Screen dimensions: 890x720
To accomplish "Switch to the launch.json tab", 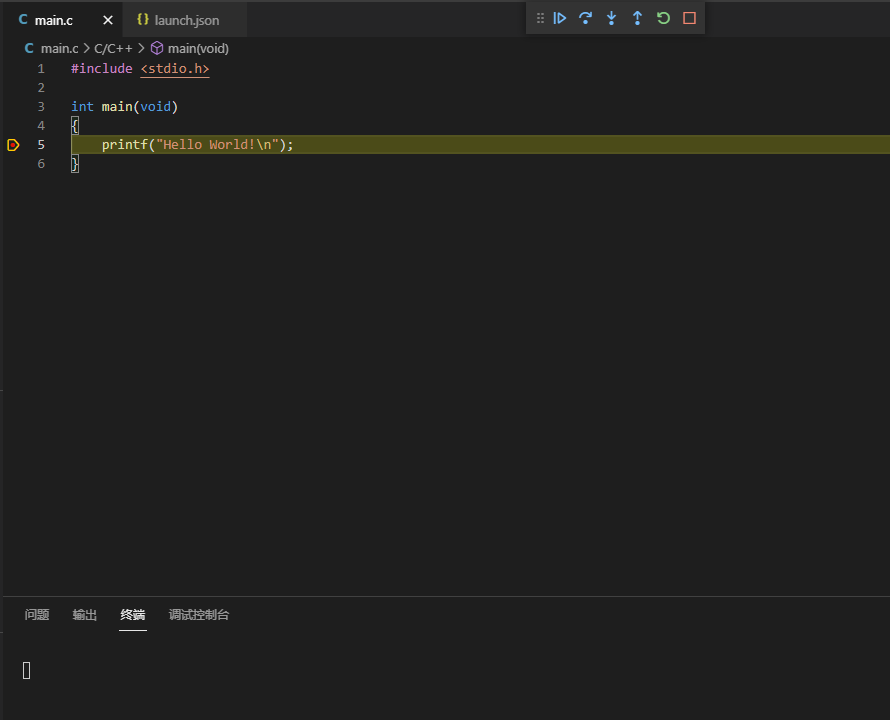I will [x=186, y=20].
